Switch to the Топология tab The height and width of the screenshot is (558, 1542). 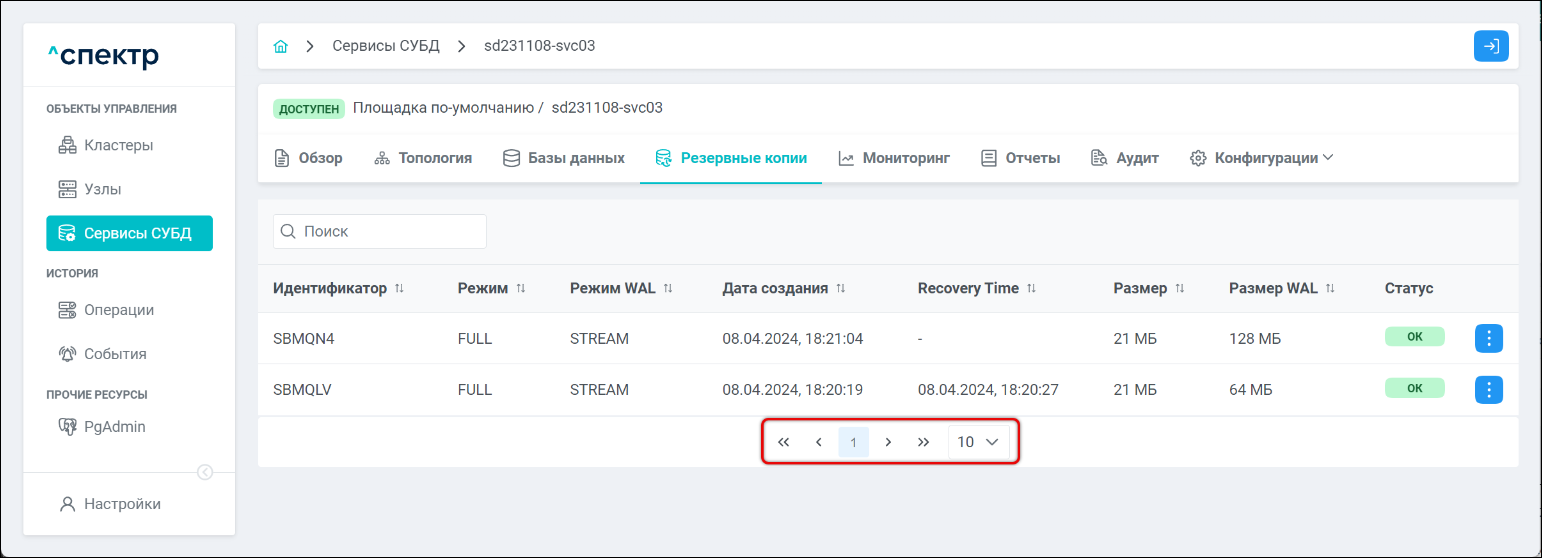click(423, 158)
